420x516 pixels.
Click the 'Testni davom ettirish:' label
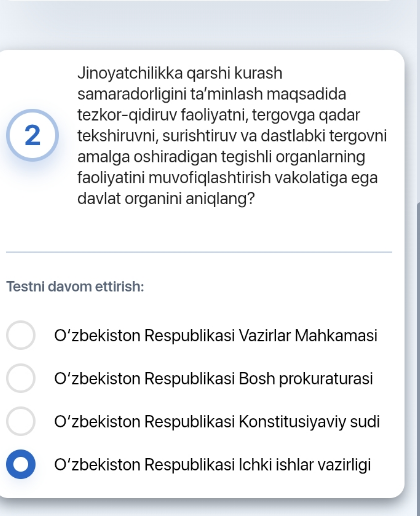(x=75, y=287)
